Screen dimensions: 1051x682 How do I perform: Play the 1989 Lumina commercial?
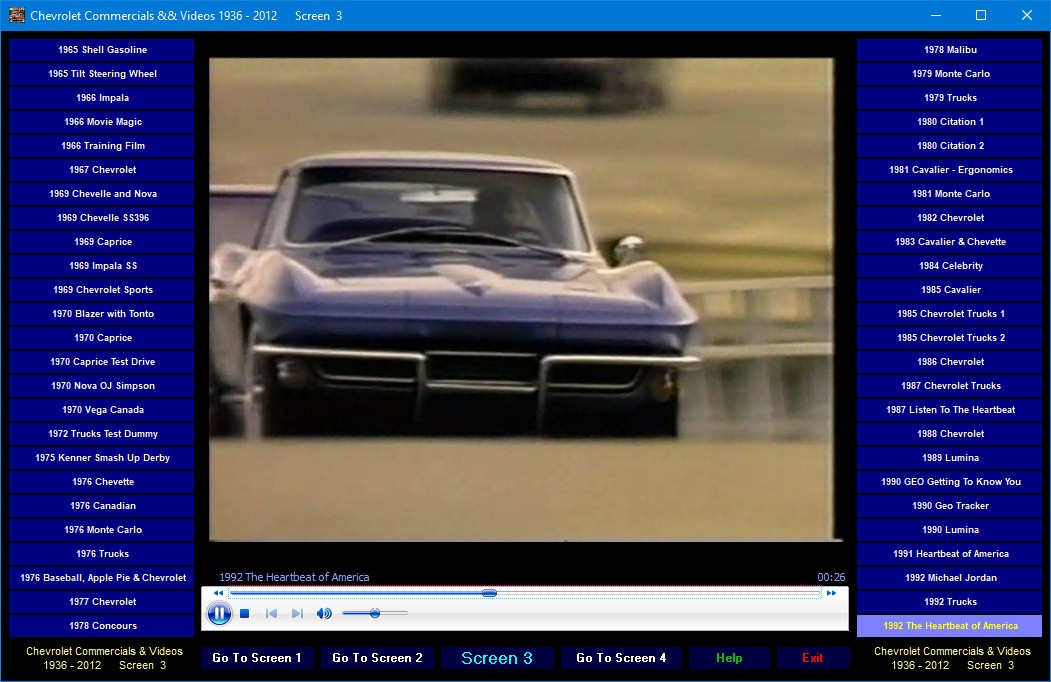[950, 458]
